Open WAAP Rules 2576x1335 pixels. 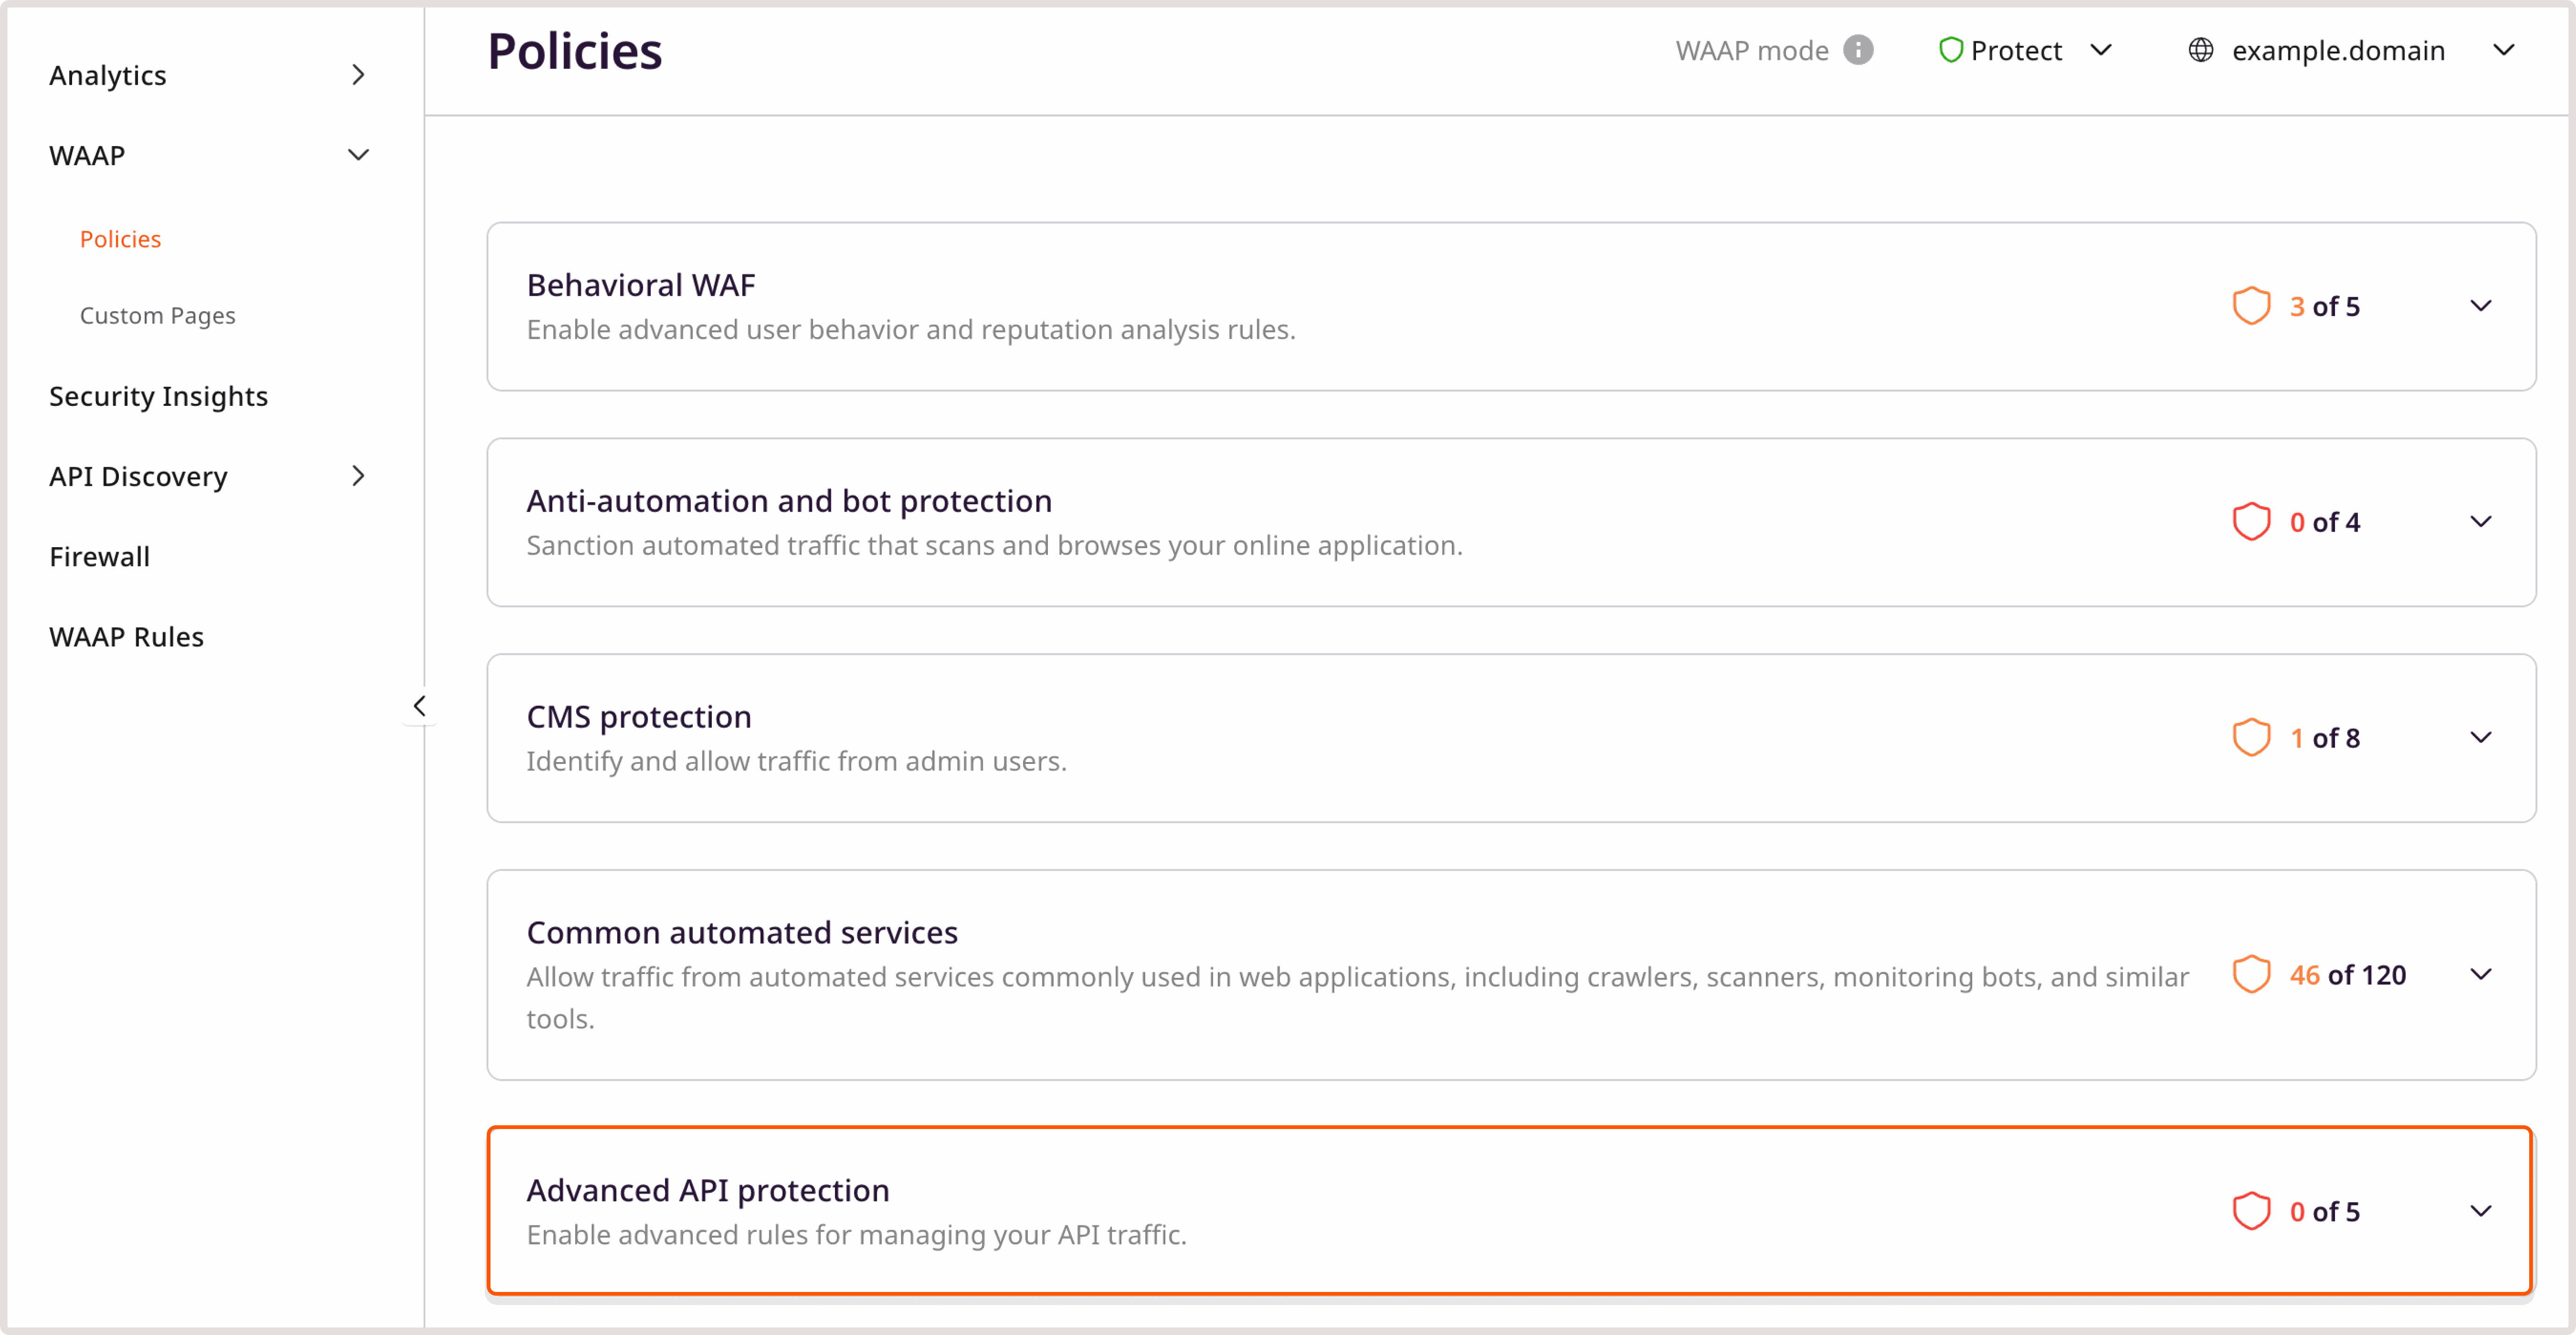coord(127,637)
